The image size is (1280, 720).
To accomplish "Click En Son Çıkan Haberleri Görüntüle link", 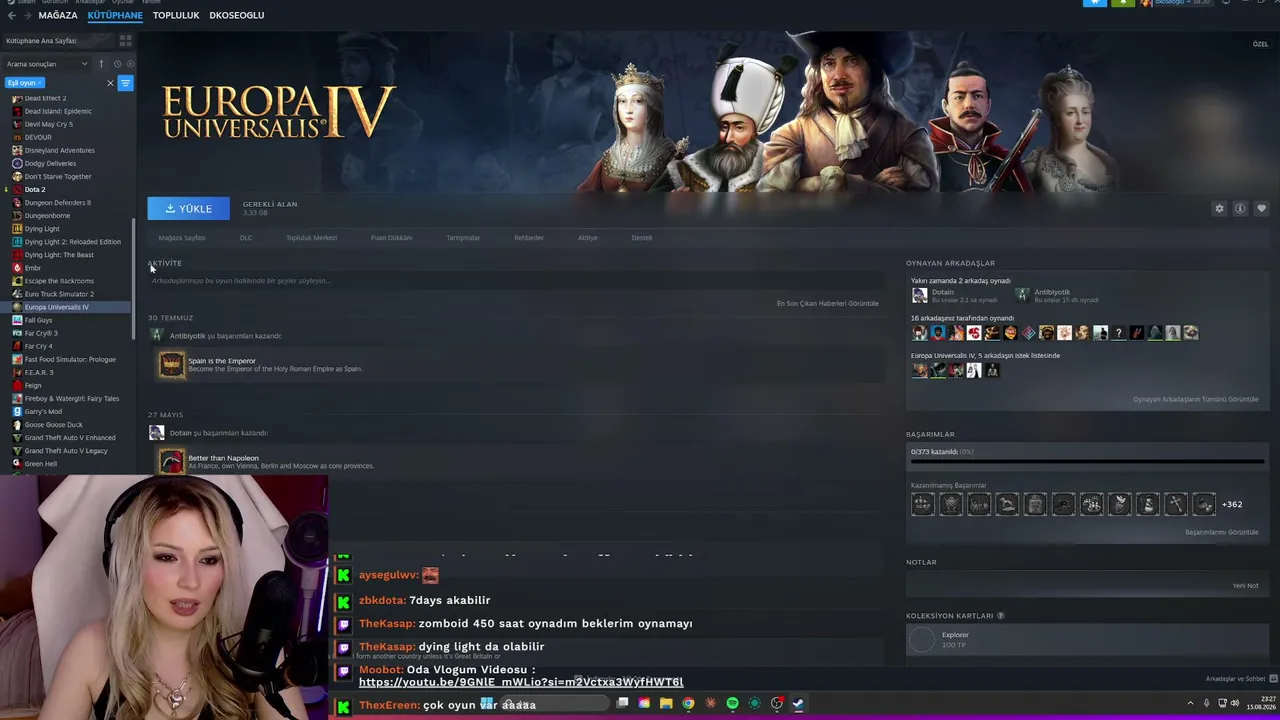I will [x=827, y=303].
